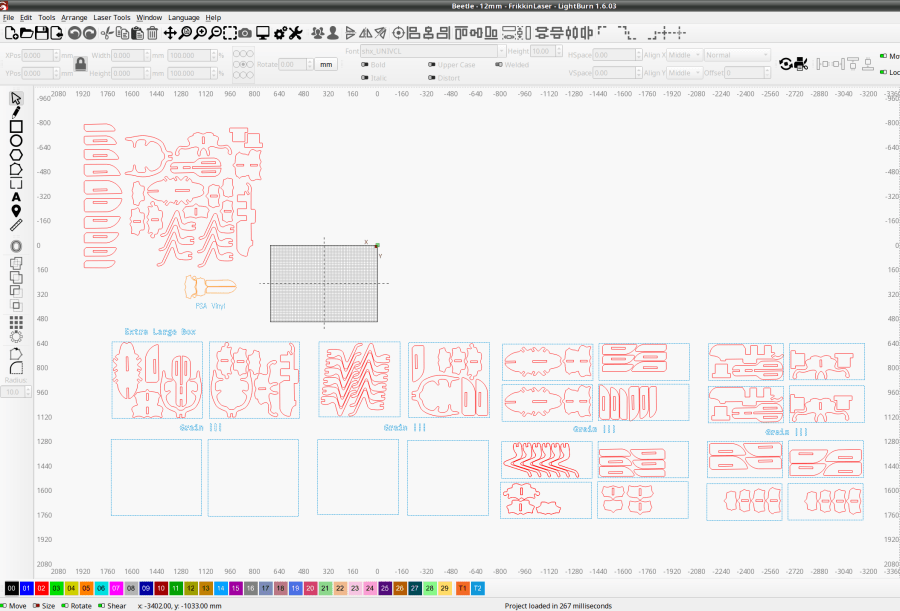Open the Create Text tool

click(14, 197)
